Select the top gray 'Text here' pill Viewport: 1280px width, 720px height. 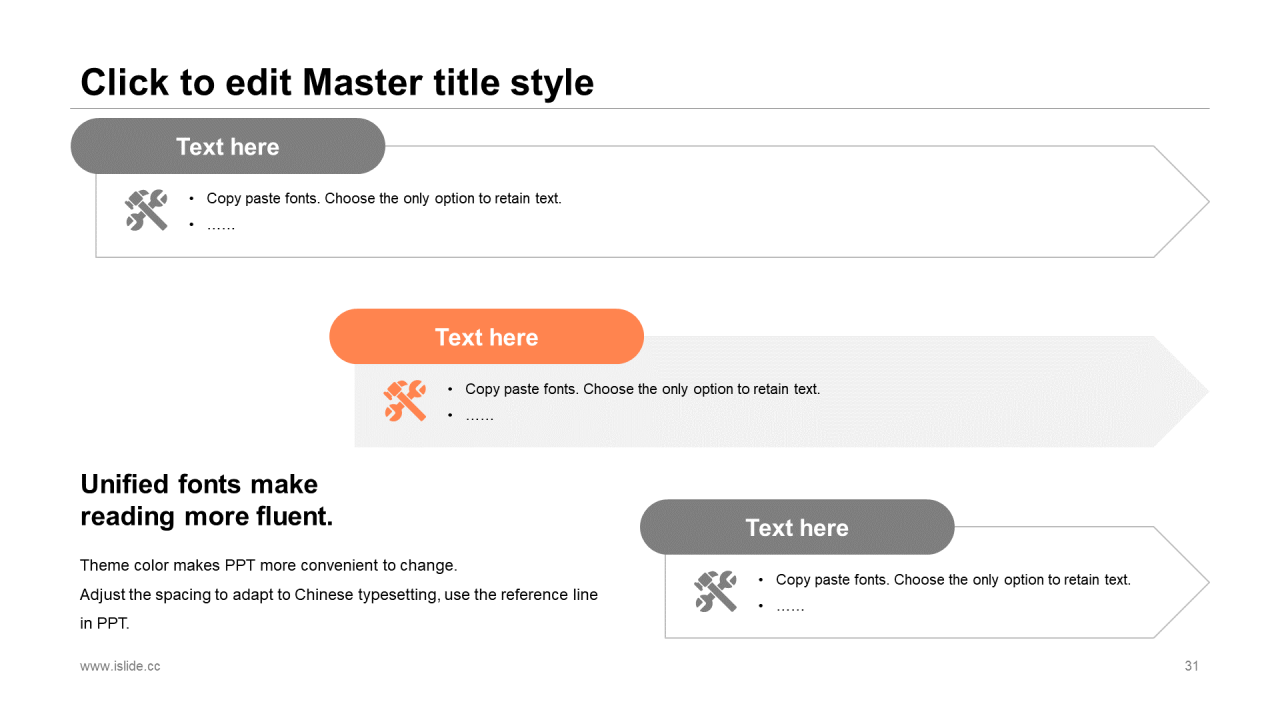point(228,146)
